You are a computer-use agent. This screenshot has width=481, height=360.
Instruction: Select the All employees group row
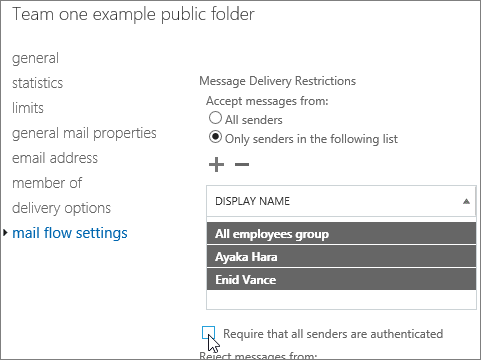(341, 234)
